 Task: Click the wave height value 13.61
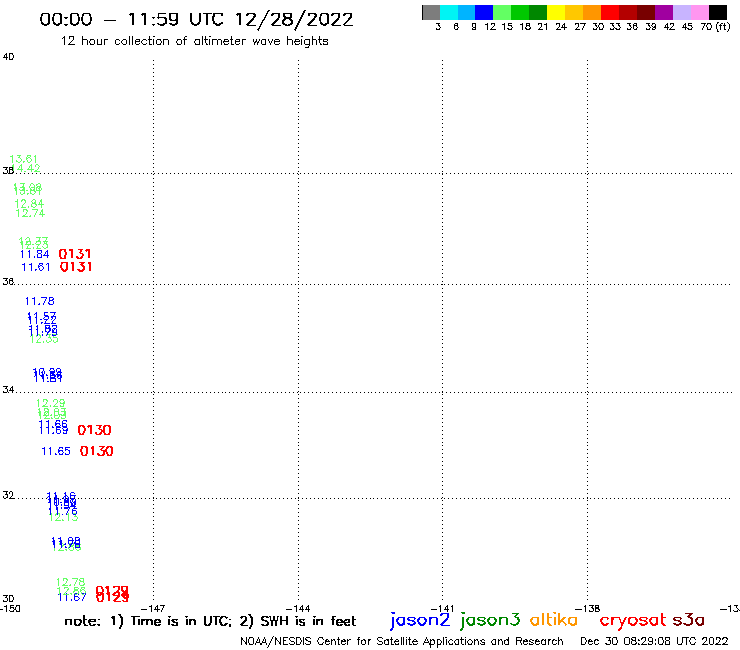(x=24, y=159)
